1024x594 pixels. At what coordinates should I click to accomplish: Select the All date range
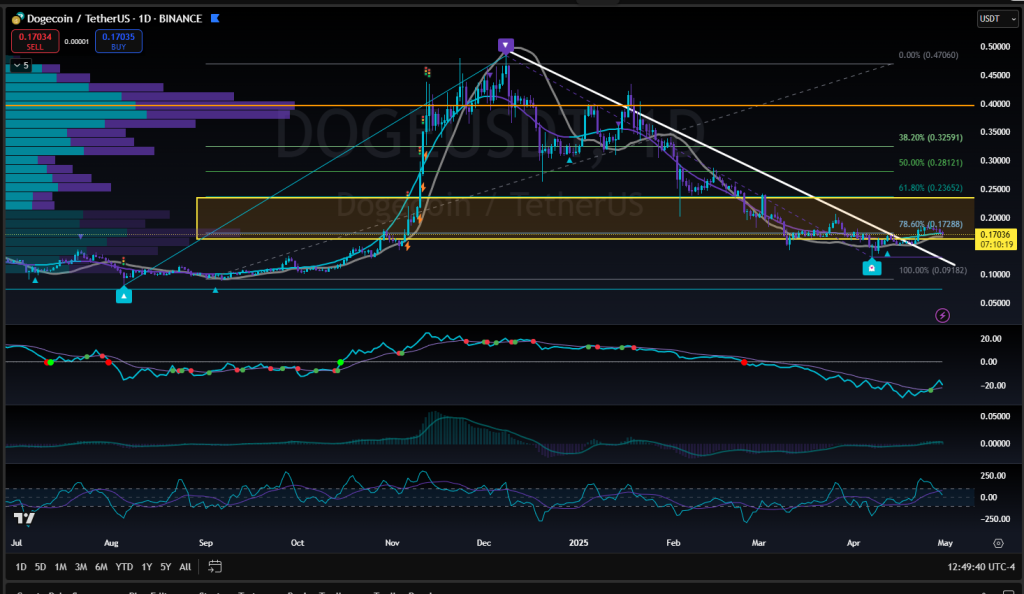[185, 567]
